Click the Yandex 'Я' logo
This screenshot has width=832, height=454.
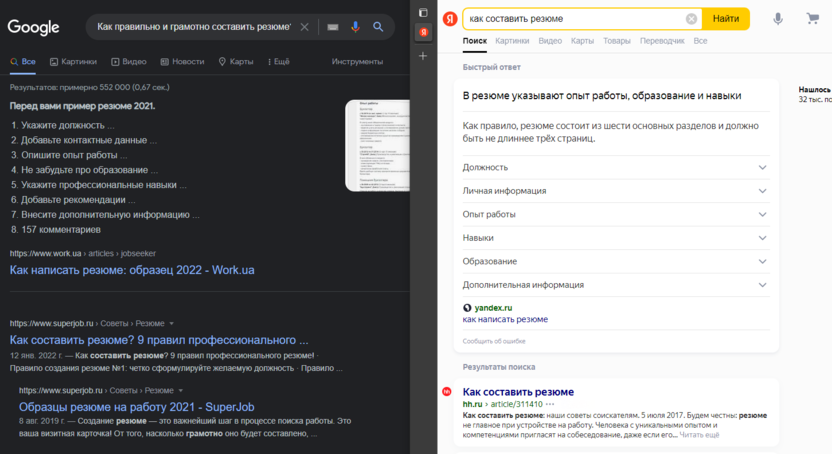[450, 19]
